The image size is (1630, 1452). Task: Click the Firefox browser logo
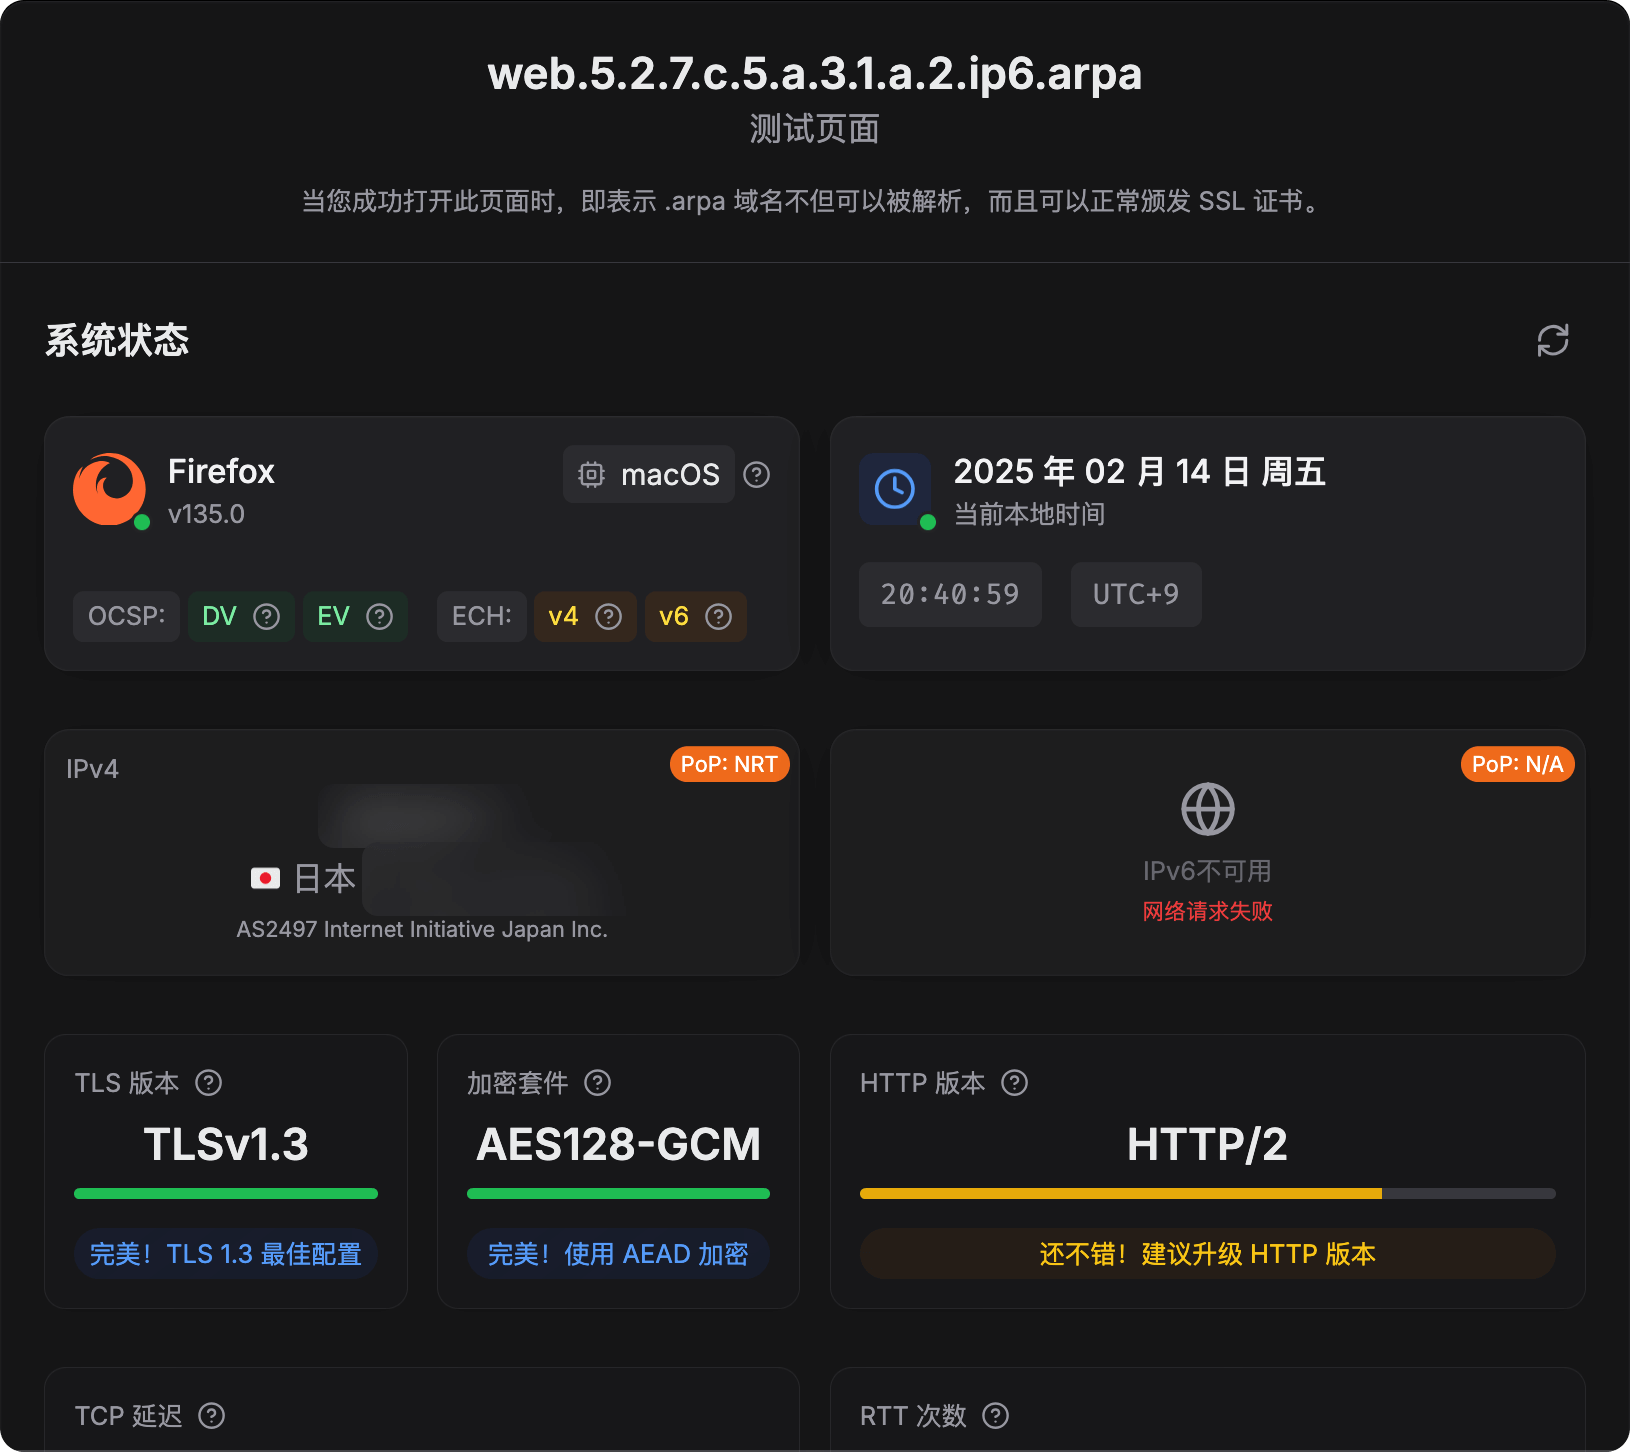(x=109, y=489)
